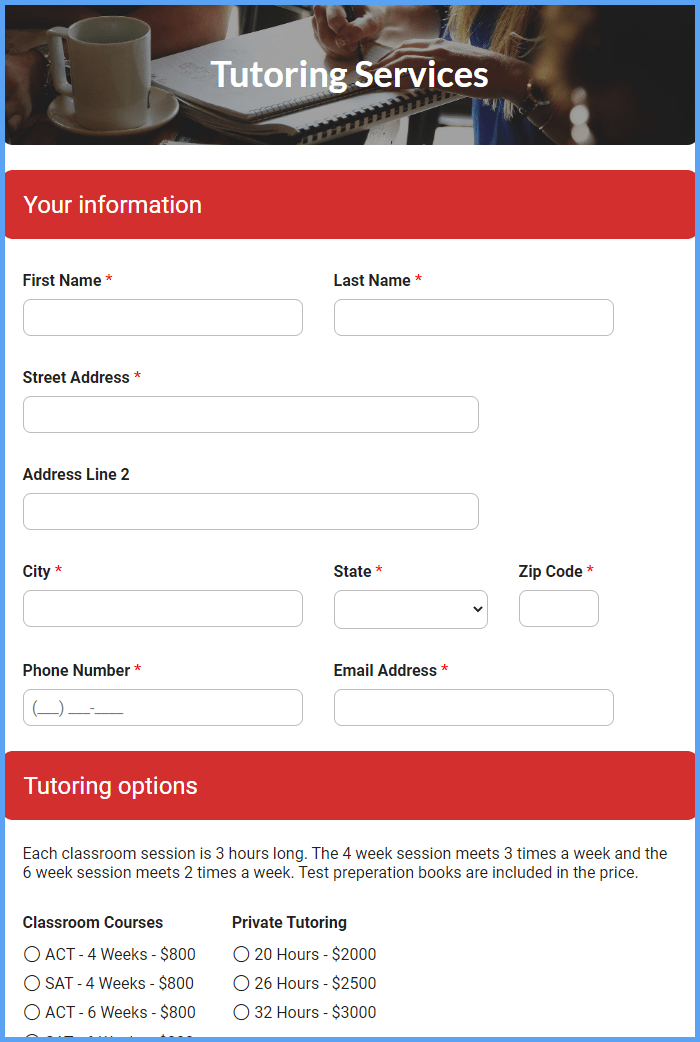The height and width of the screenshot is (1042, 700).
Task: Focus the Last Name text box
Action: [473, 318]
